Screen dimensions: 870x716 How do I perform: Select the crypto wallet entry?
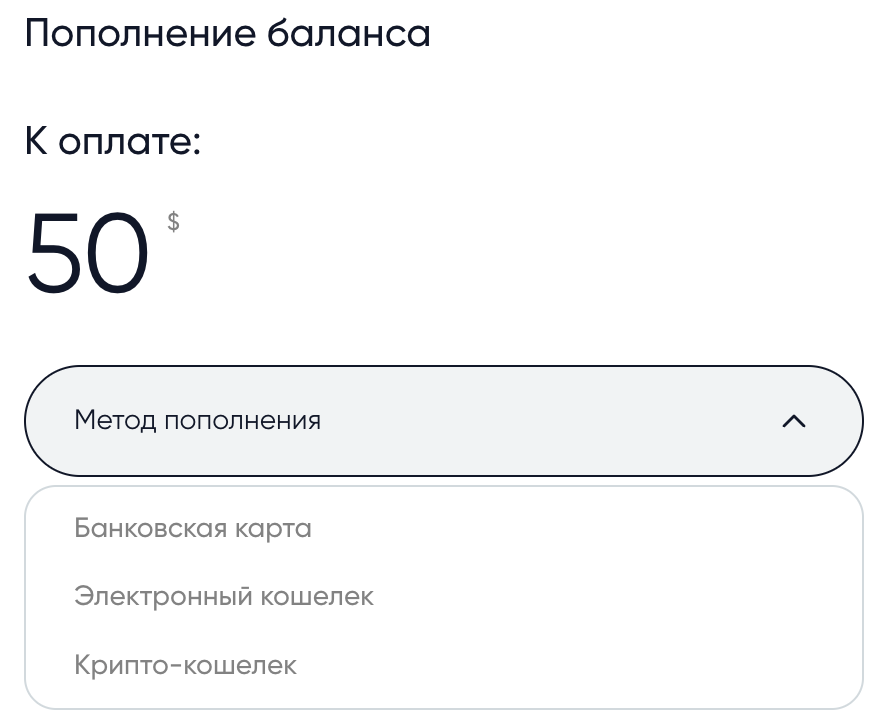(185, 665)
